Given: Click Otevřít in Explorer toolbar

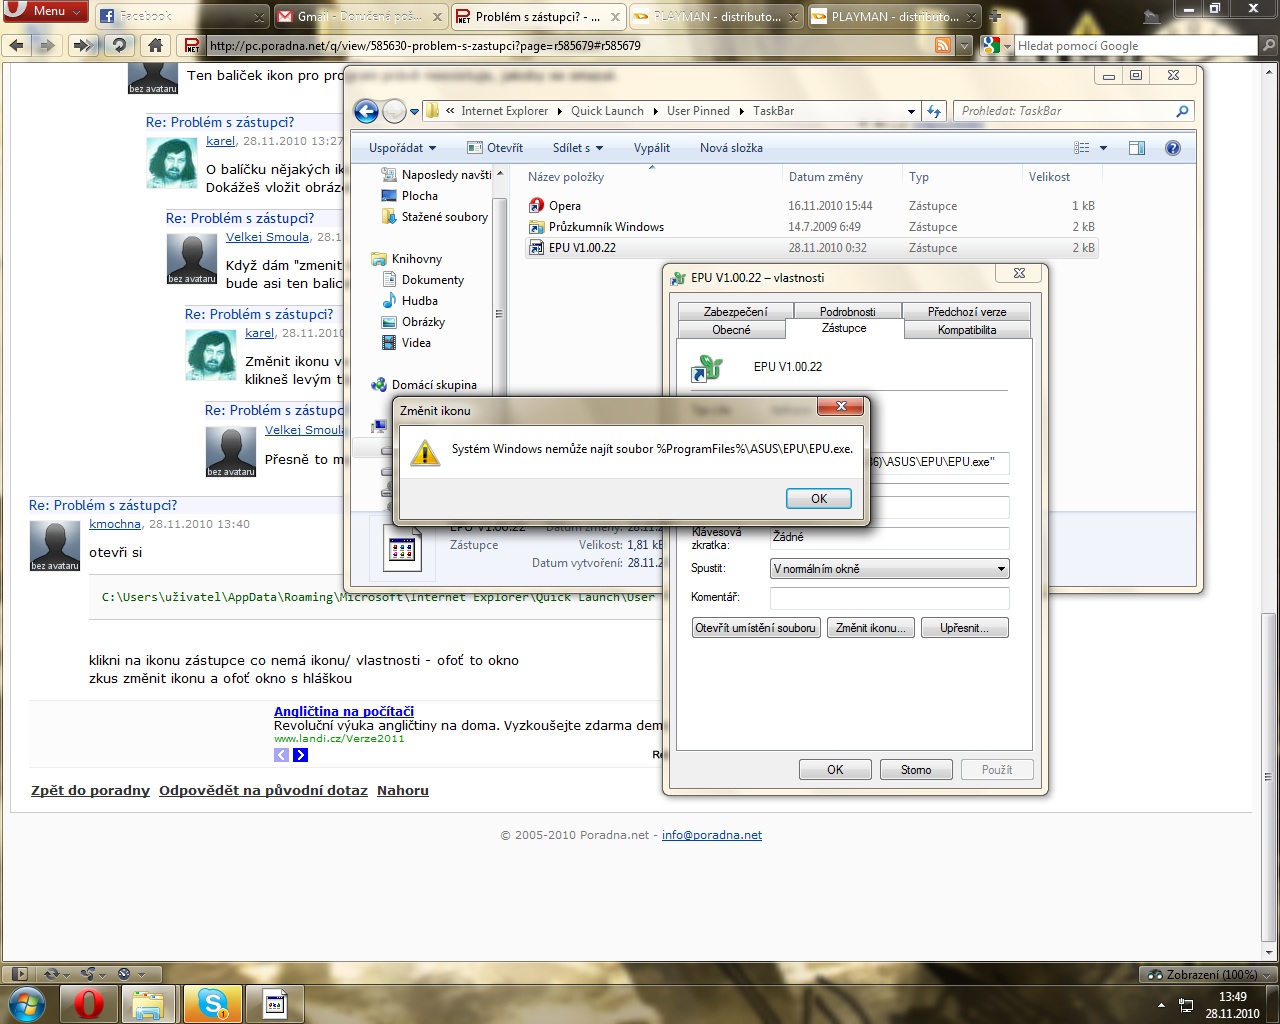Looking at the screenshot, I should point(496,148).
